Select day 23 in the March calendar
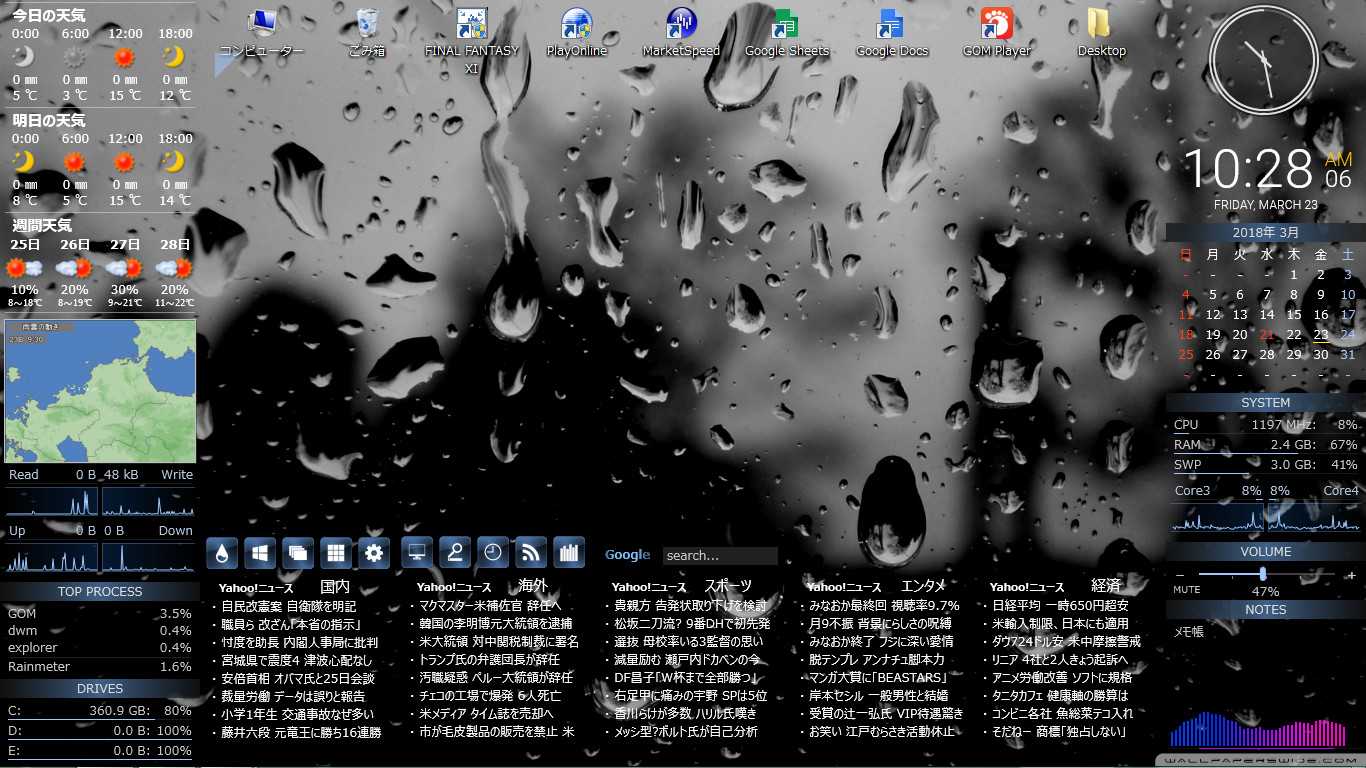 pyautogui.click(x=1320, y=334)
